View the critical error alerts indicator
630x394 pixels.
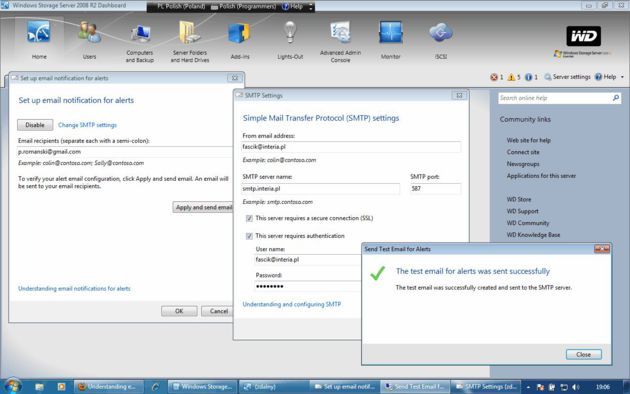[x=497, y=77]
